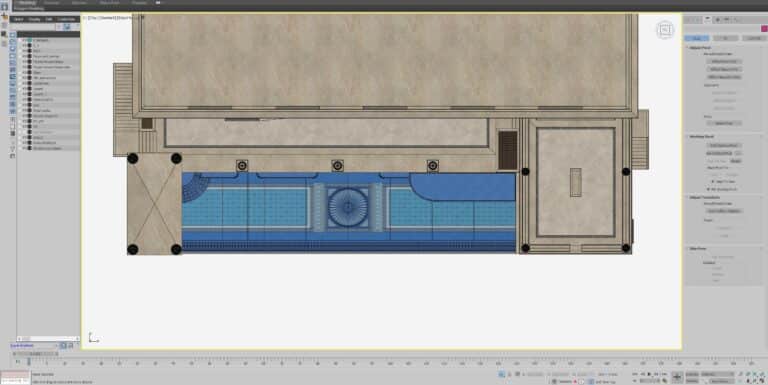768x385 pixels.
Task: Click the Reset Pivot button
Action: click(x=724, y=123)
